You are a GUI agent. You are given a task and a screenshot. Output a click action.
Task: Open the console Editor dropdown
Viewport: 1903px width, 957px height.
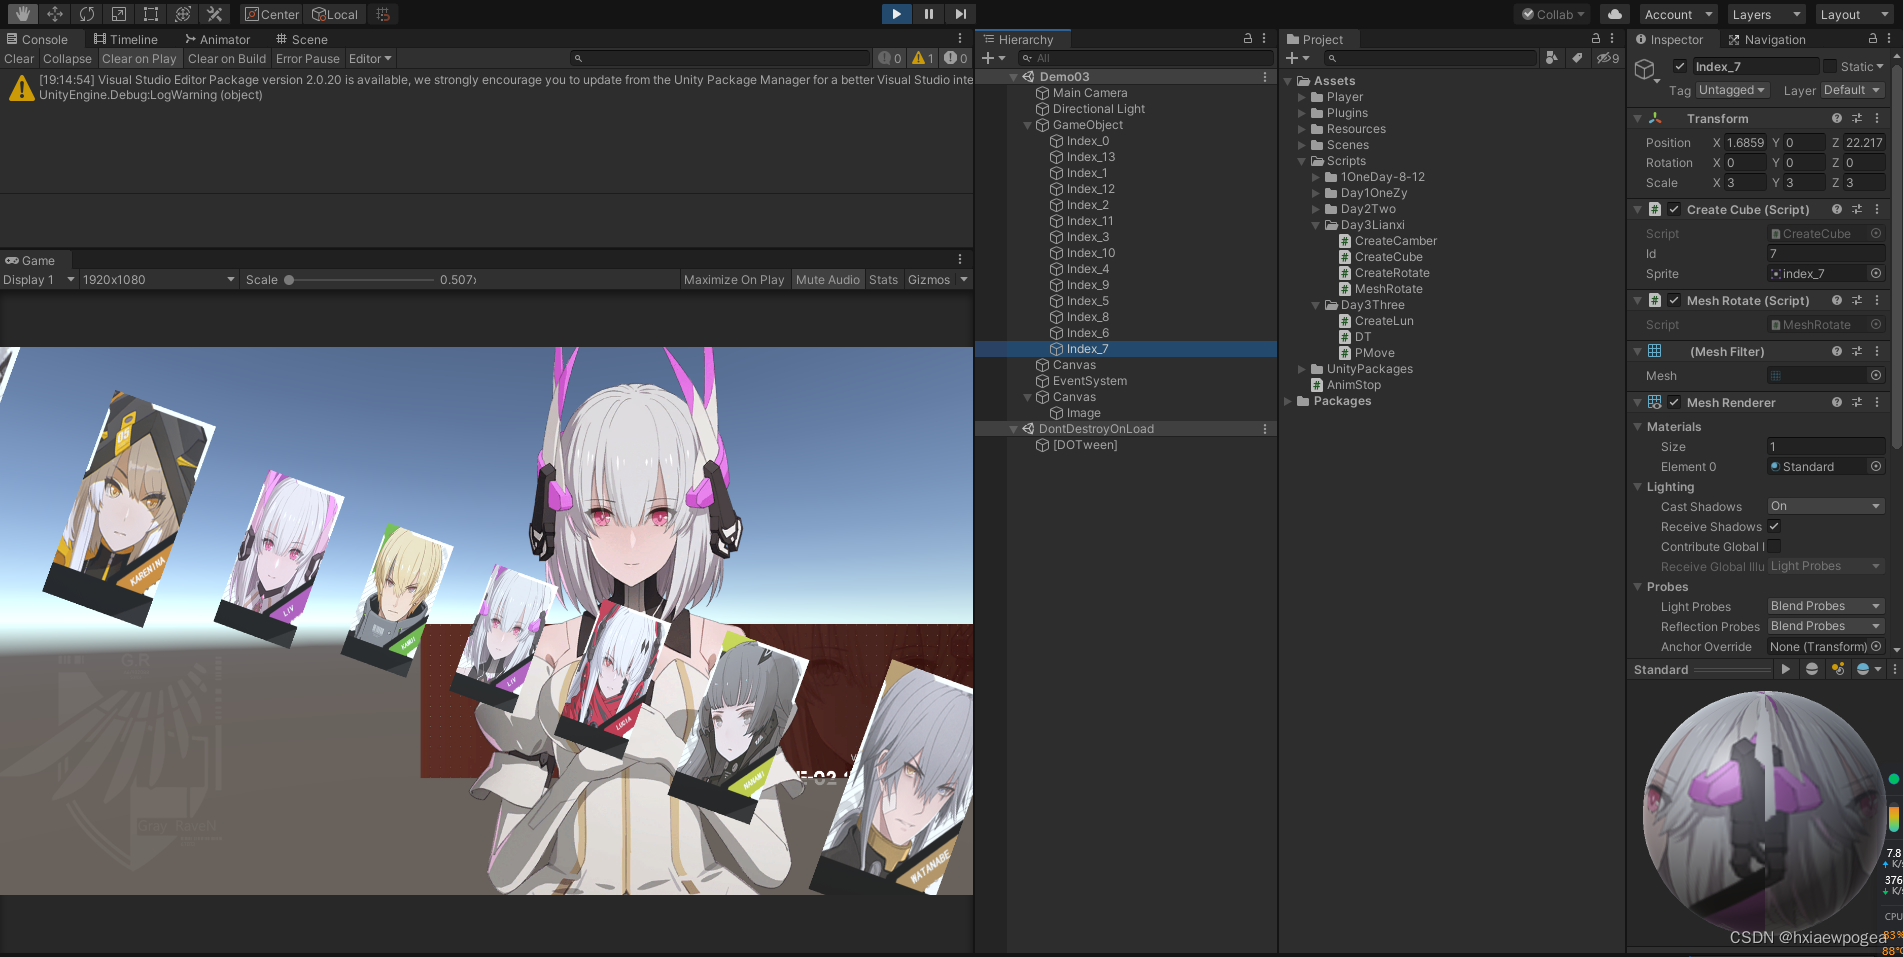[x=370, y=59]
